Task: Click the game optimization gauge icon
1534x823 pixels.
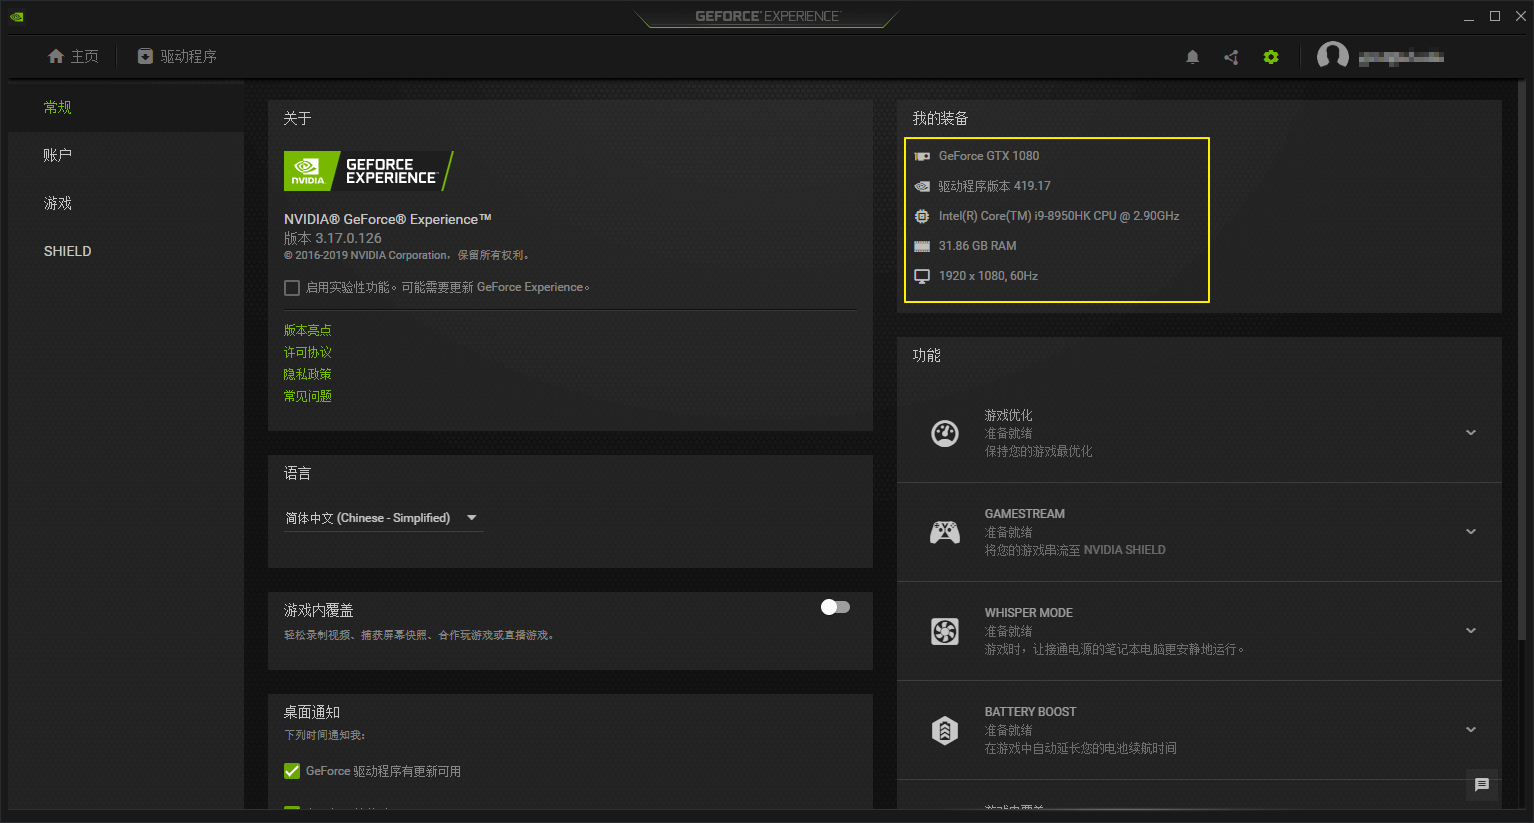Action: pos(945,433)
